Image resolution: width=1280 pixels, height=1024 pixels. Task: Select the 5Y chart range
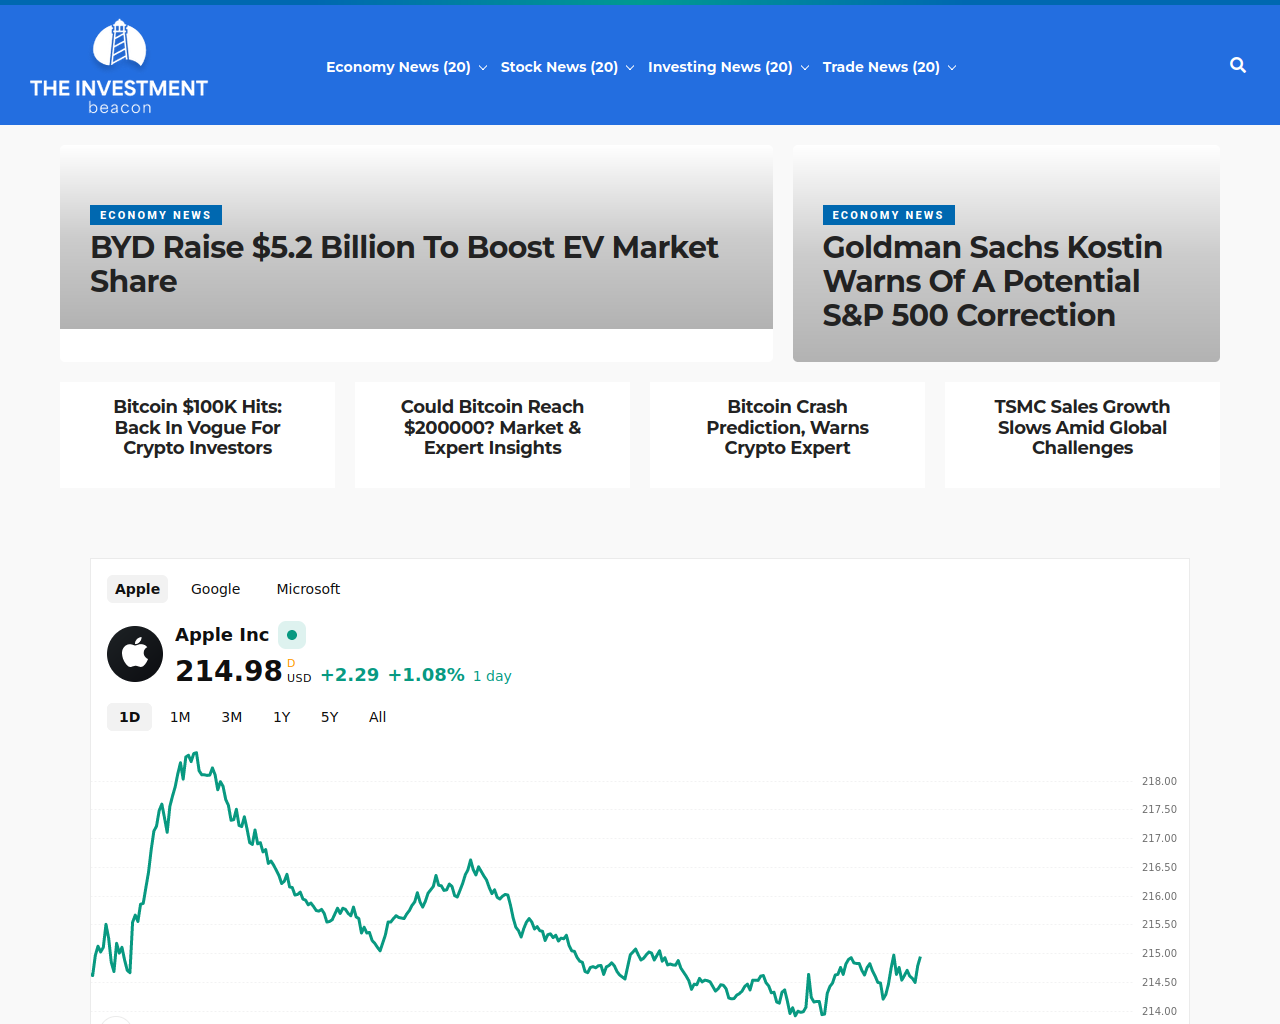coord(330,717)
